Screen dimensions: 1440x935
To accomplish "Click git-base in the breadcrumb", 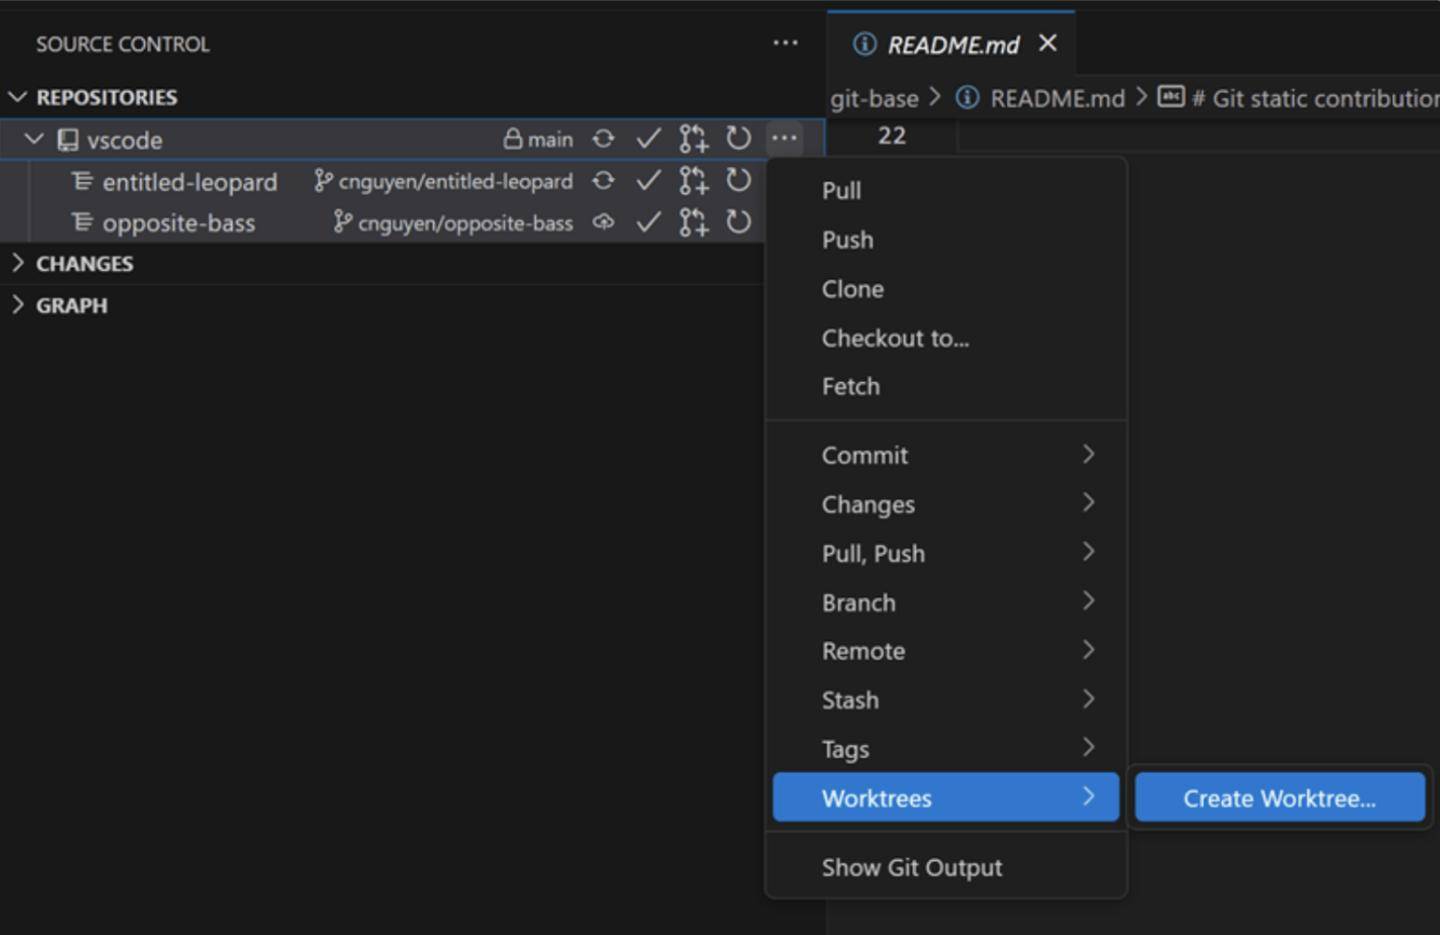I will (x=874, y=98).
